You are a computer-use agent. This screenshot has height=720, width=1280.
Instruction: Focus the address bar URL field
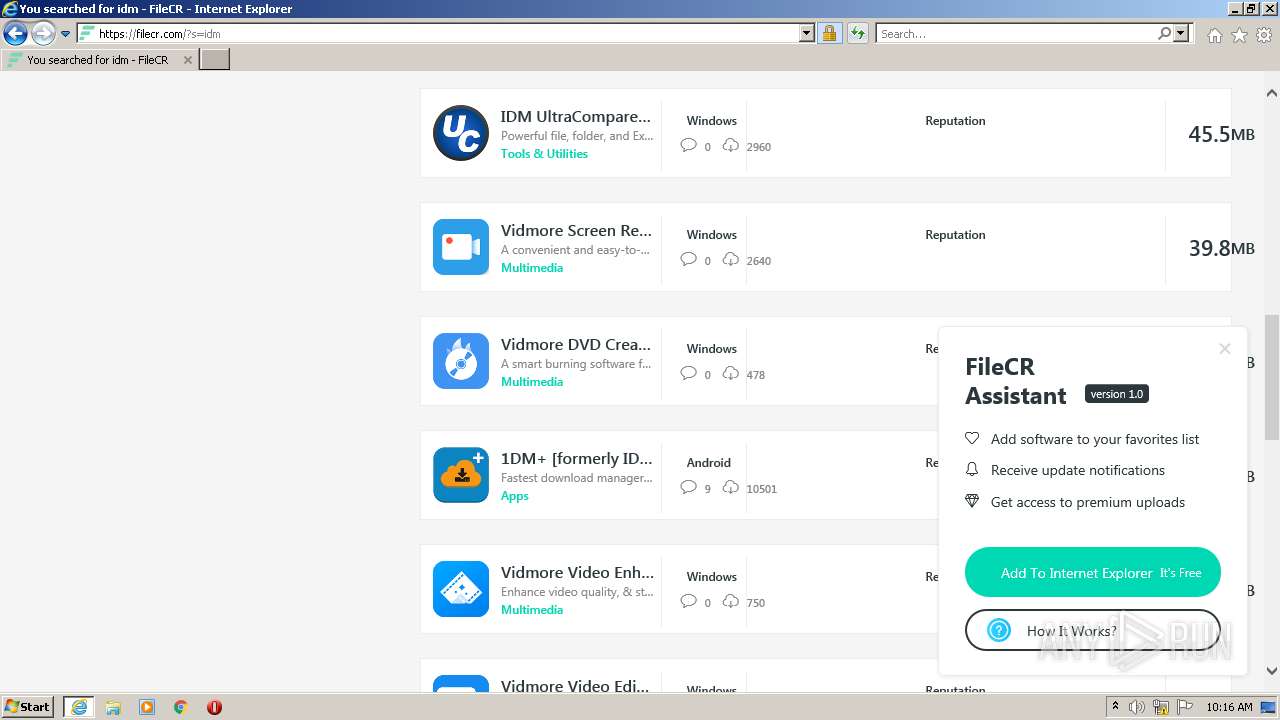point(447,33)
